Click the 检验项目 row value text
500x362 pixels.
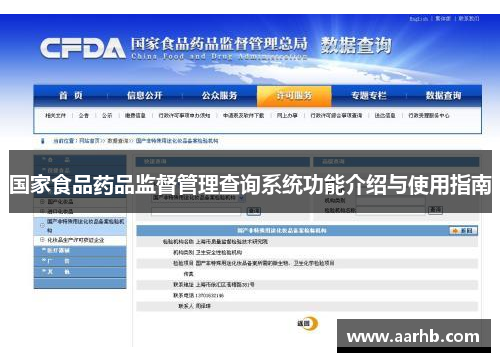pos(265,263)
